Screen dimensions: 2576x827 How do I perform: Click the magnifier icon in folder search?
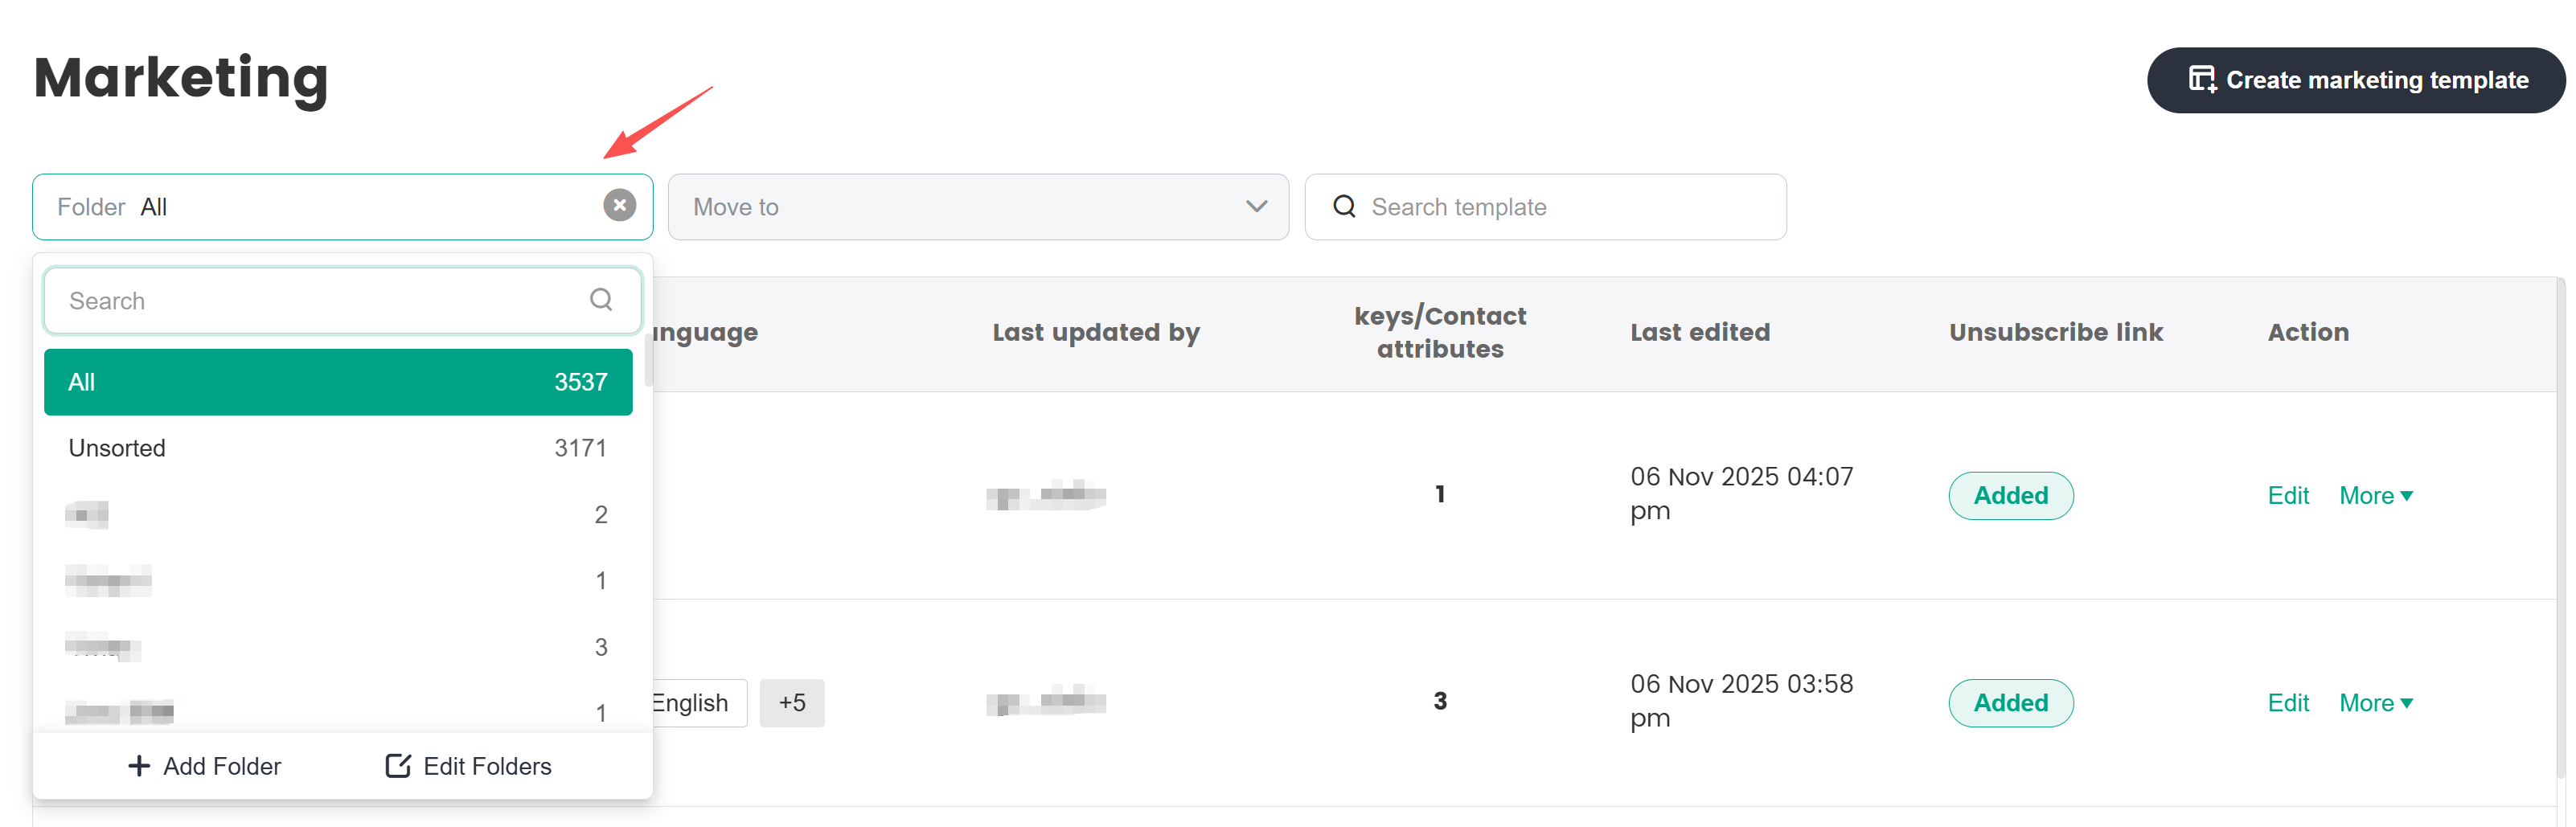[600, 300]
